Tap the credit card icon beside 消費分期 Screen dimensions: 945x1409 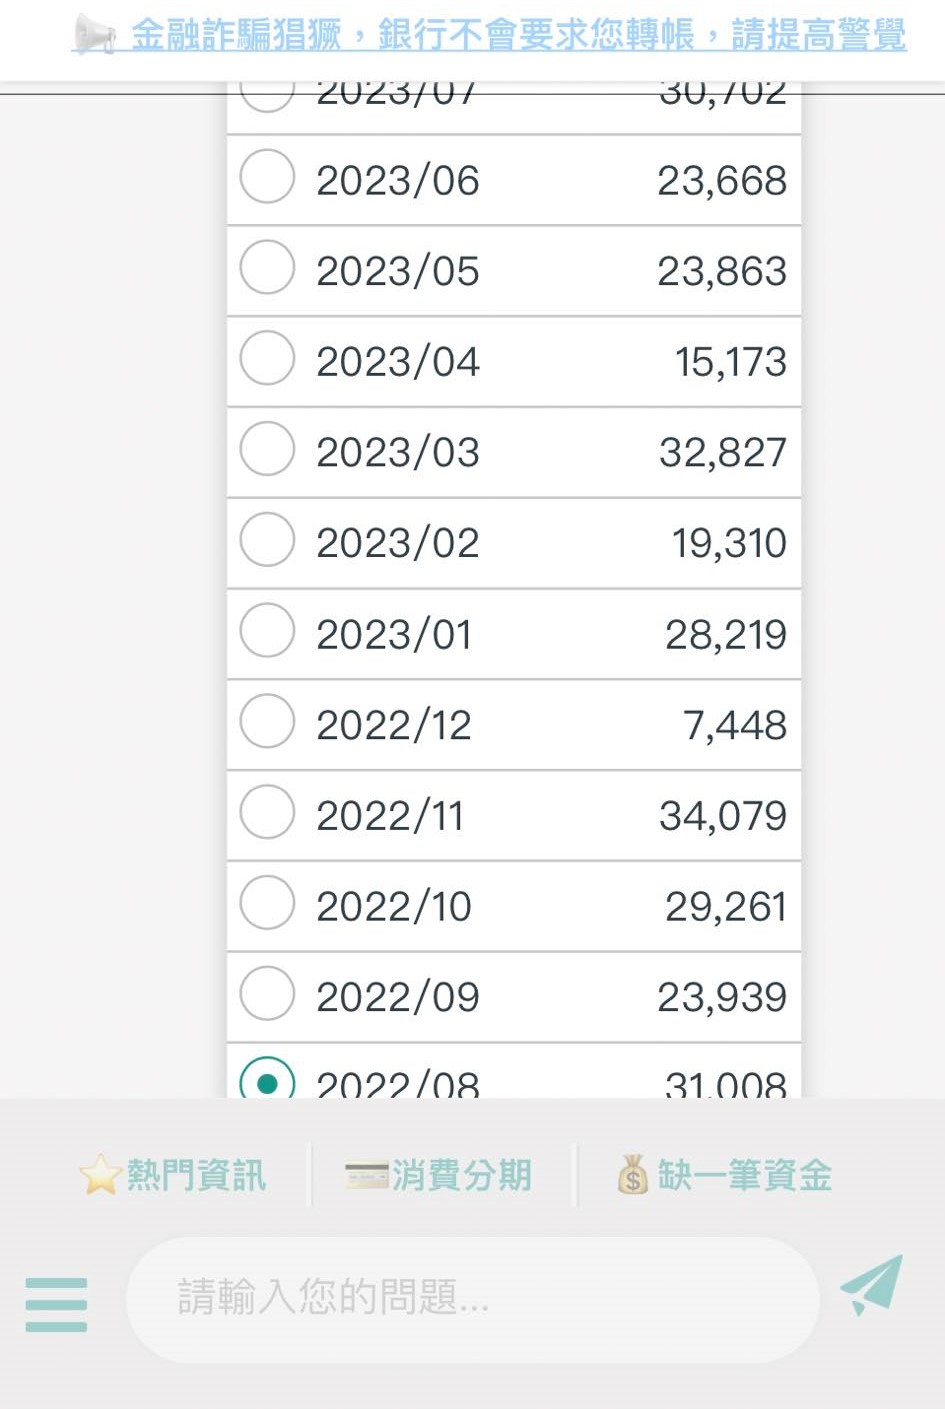[366, 1175]
